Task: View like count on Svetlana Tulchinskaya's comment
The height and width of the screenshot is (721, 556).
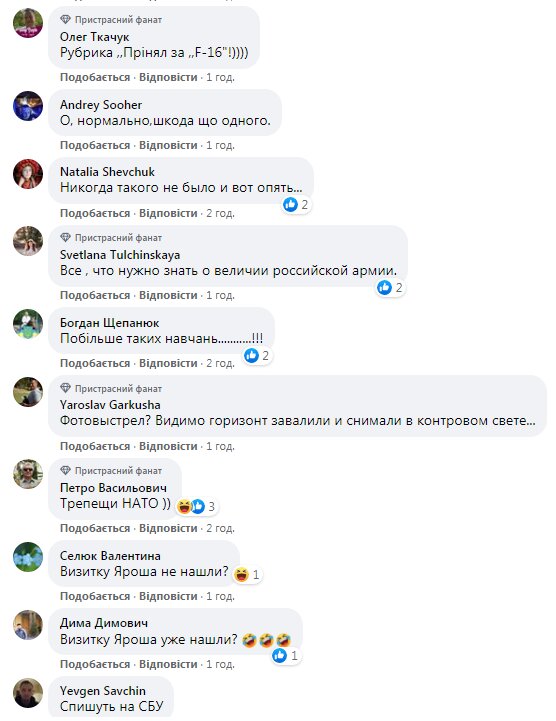Action: coord(390,288)
